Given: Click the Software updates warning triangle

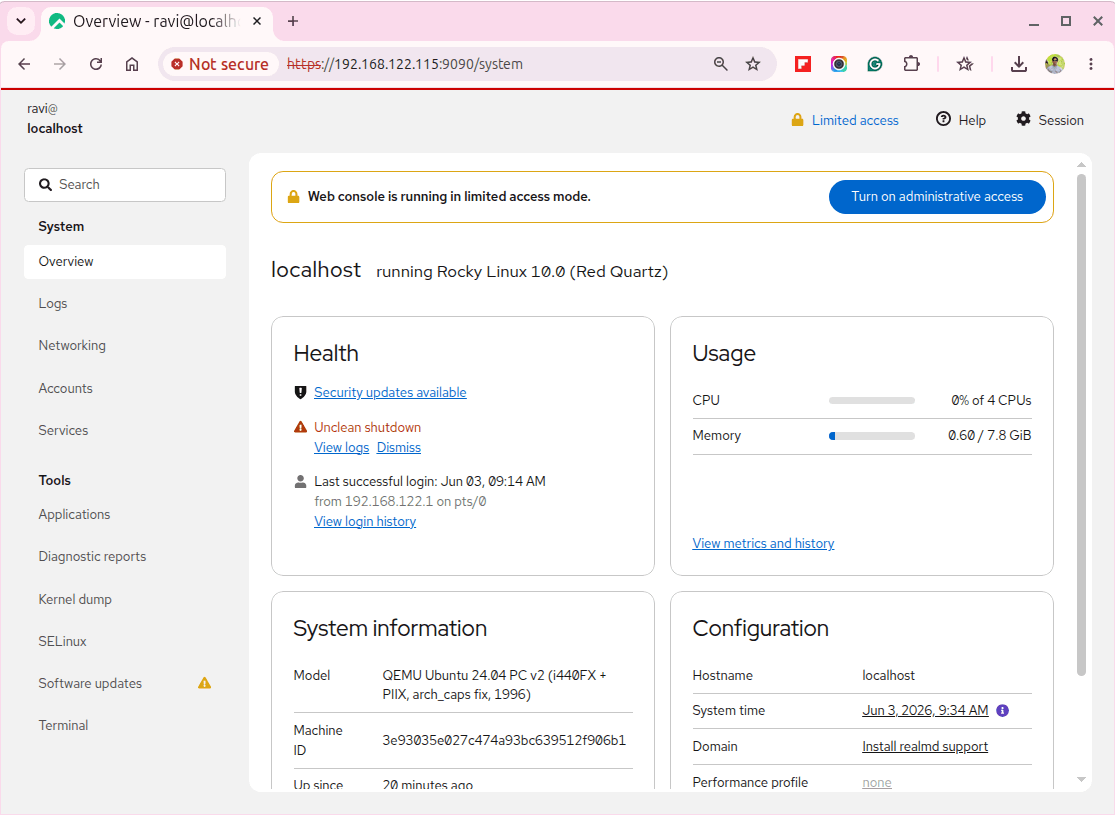Looking at the screenshot, I should (205, 683).
